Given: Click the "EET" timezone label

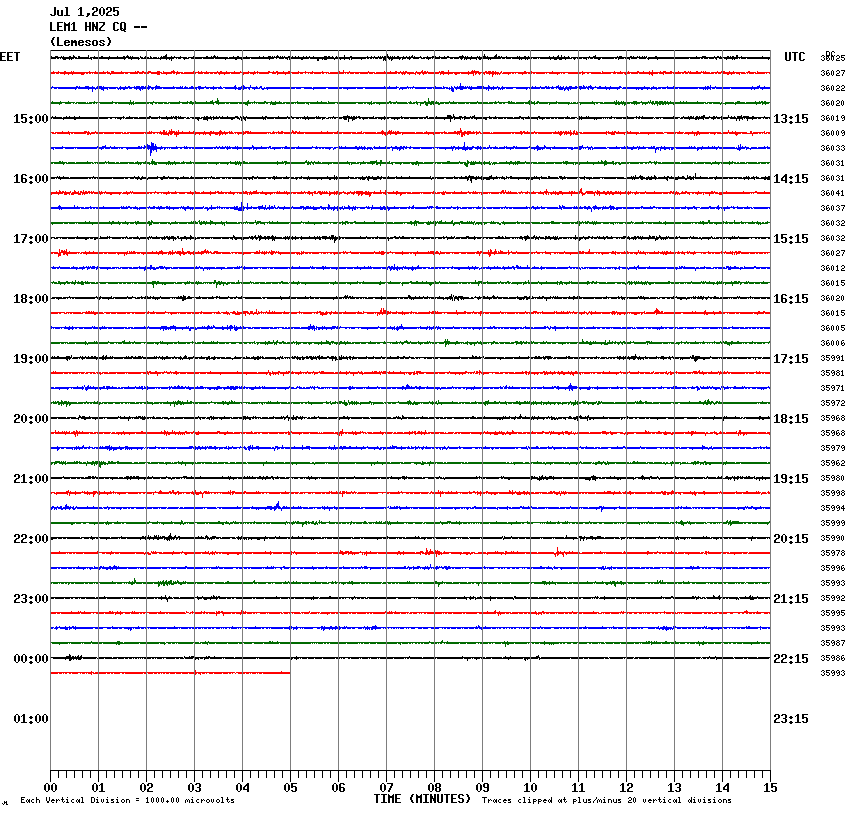Looking at the screenshot, I should [x=10, y=57].
